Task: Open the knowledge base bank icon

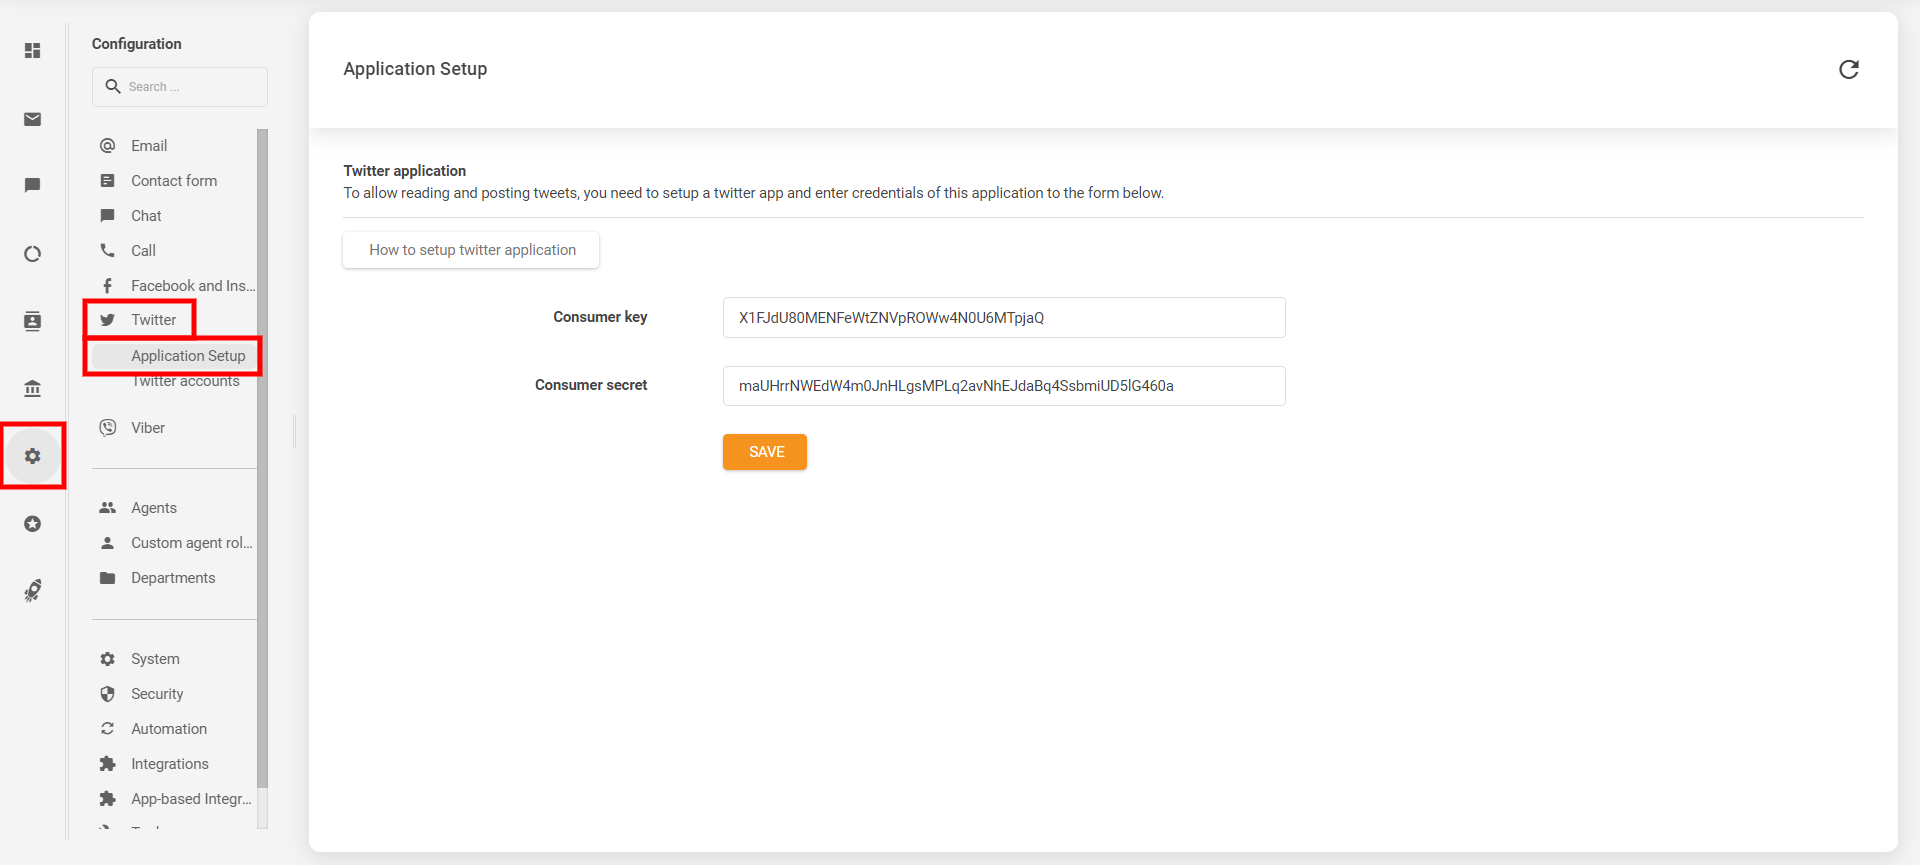Action: (33, 388)
